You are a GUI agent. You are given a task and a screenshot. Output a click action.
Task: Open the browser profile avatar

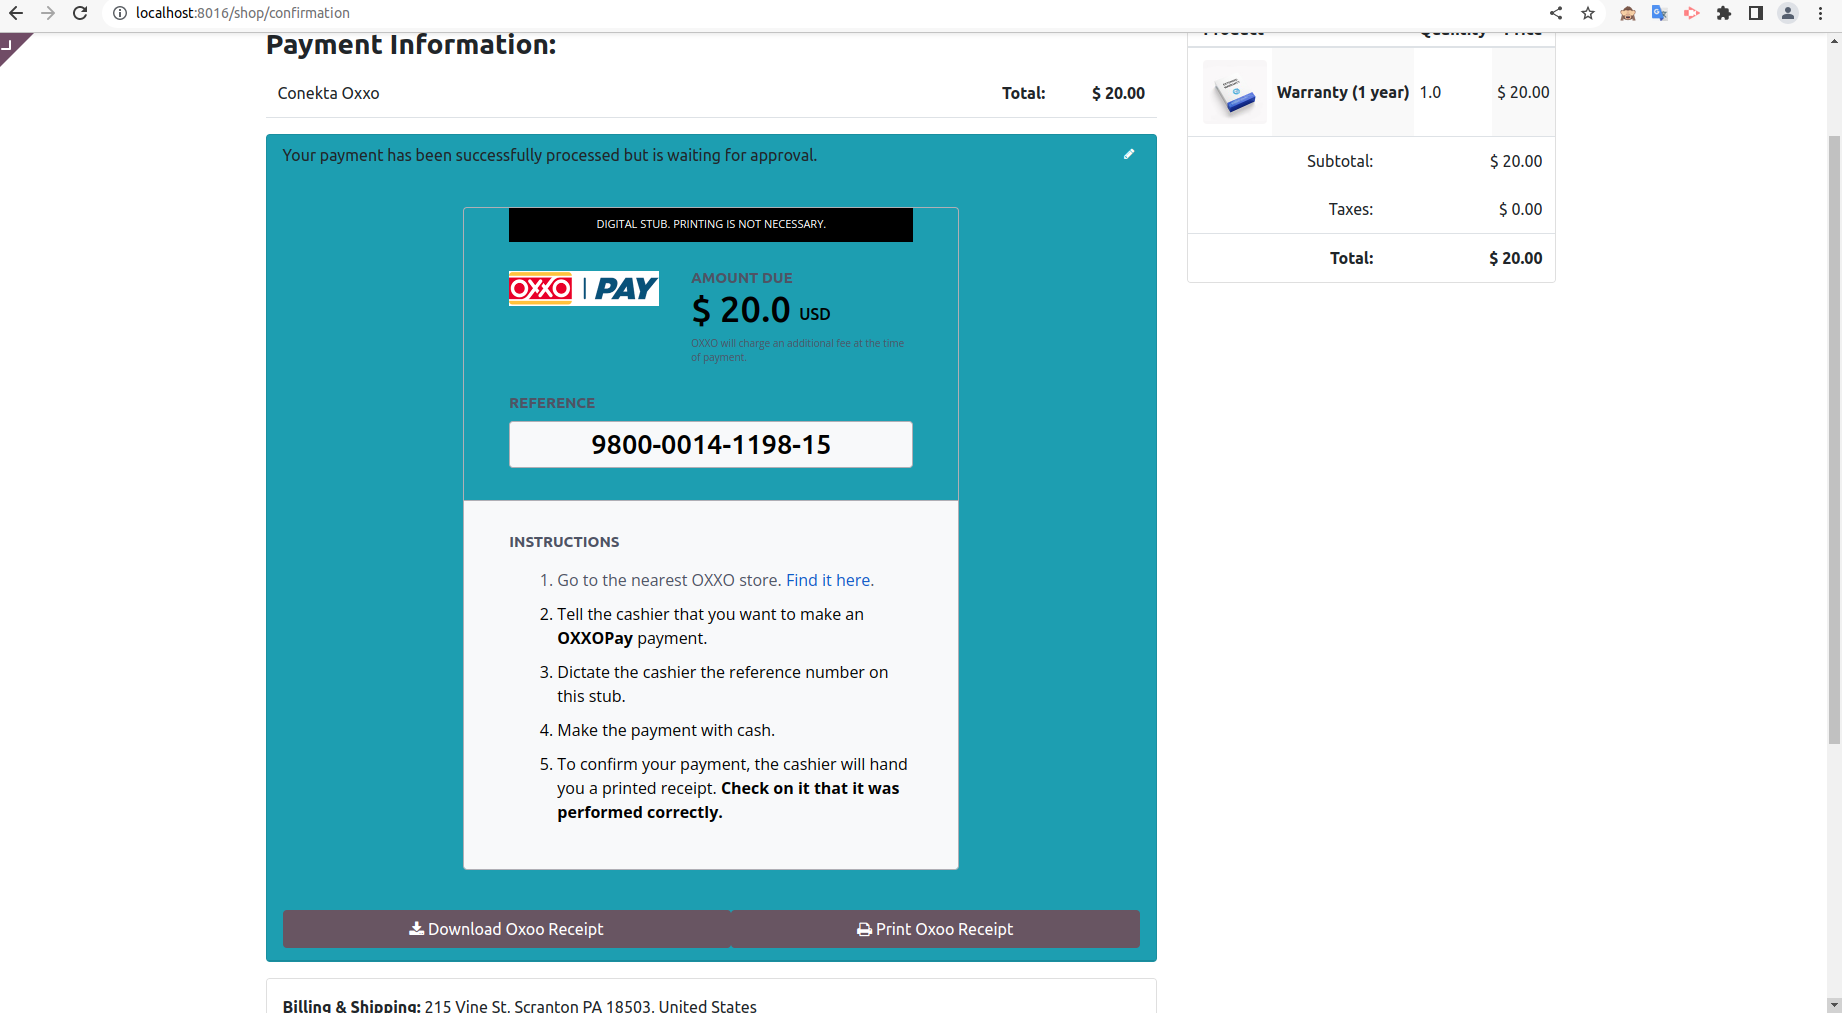pyautogui.click(x=1788, y=13)
